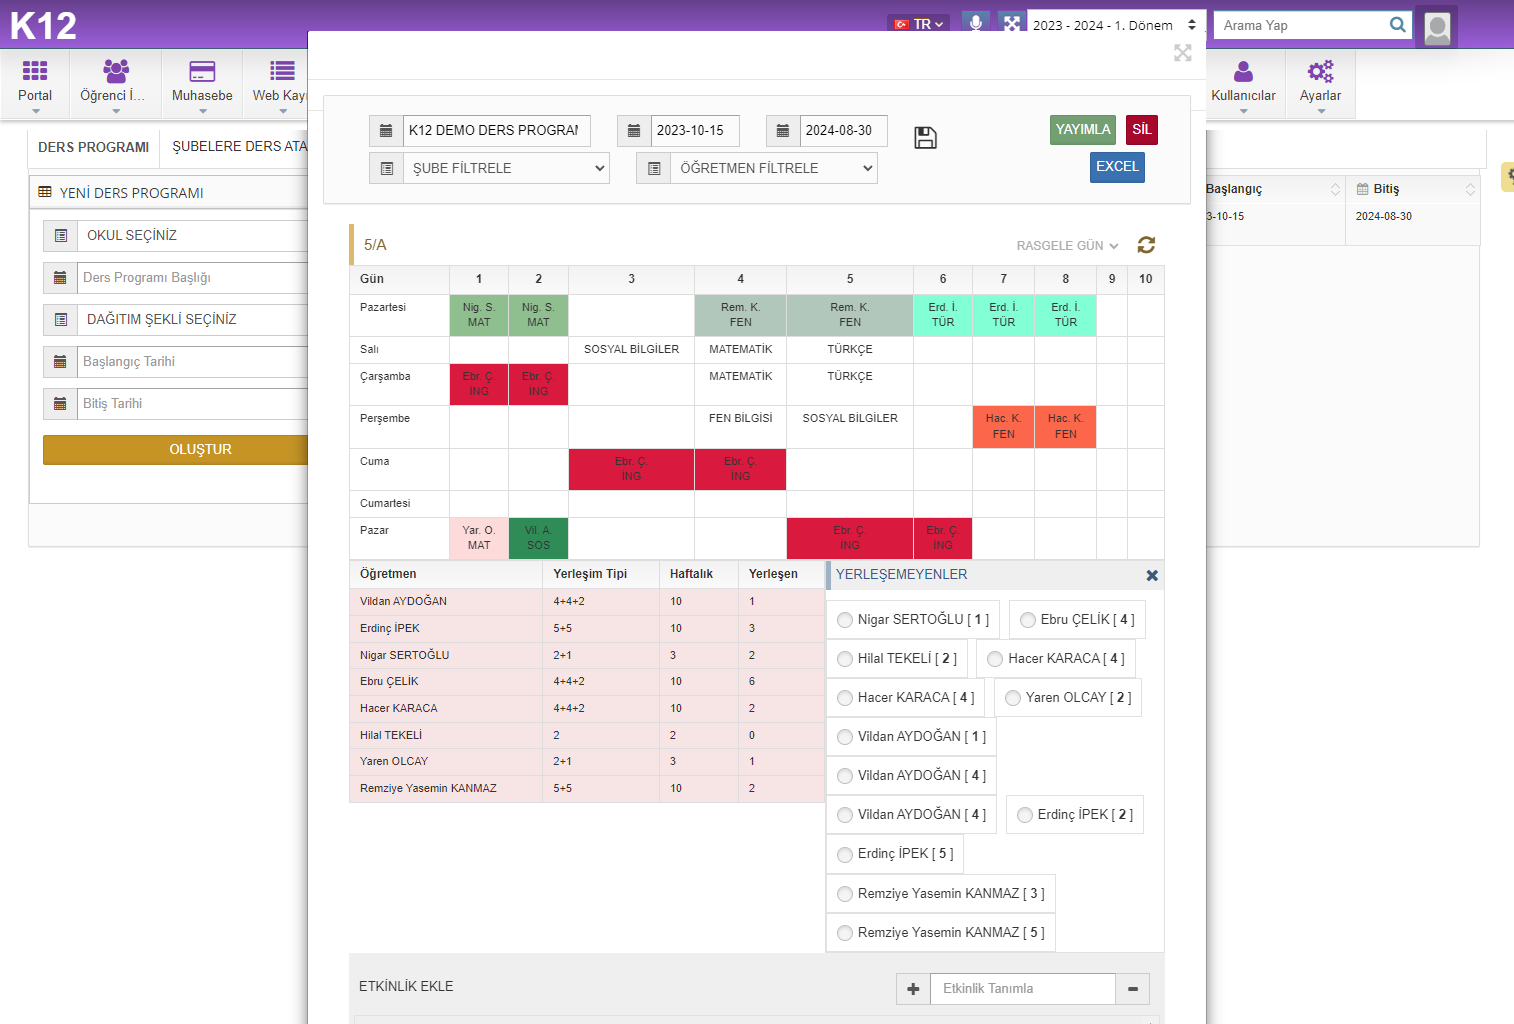1514x1024 pixels.
Task: Click the Ders Programı Başlığı input field
Action: pyautogui.click(x=192, y=278)
